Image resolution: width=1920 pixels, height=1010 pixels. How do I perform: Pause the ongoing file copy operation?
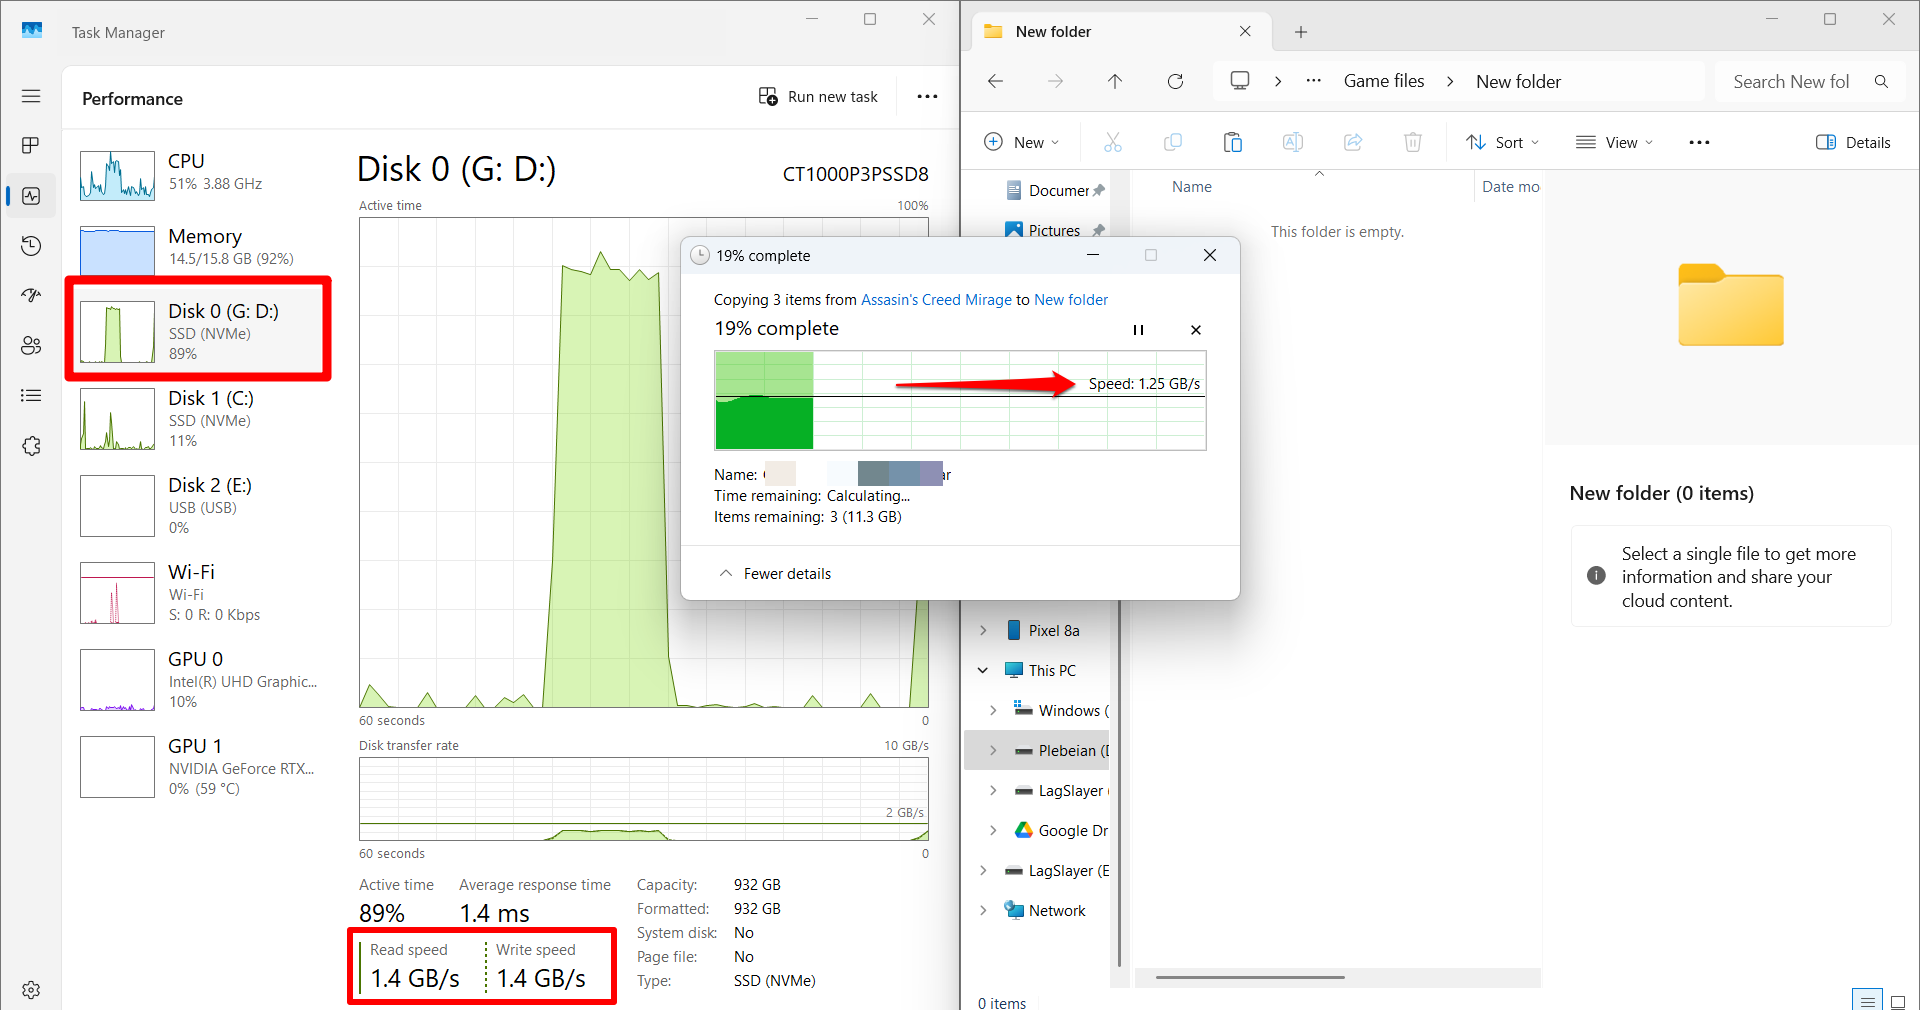1138,330
